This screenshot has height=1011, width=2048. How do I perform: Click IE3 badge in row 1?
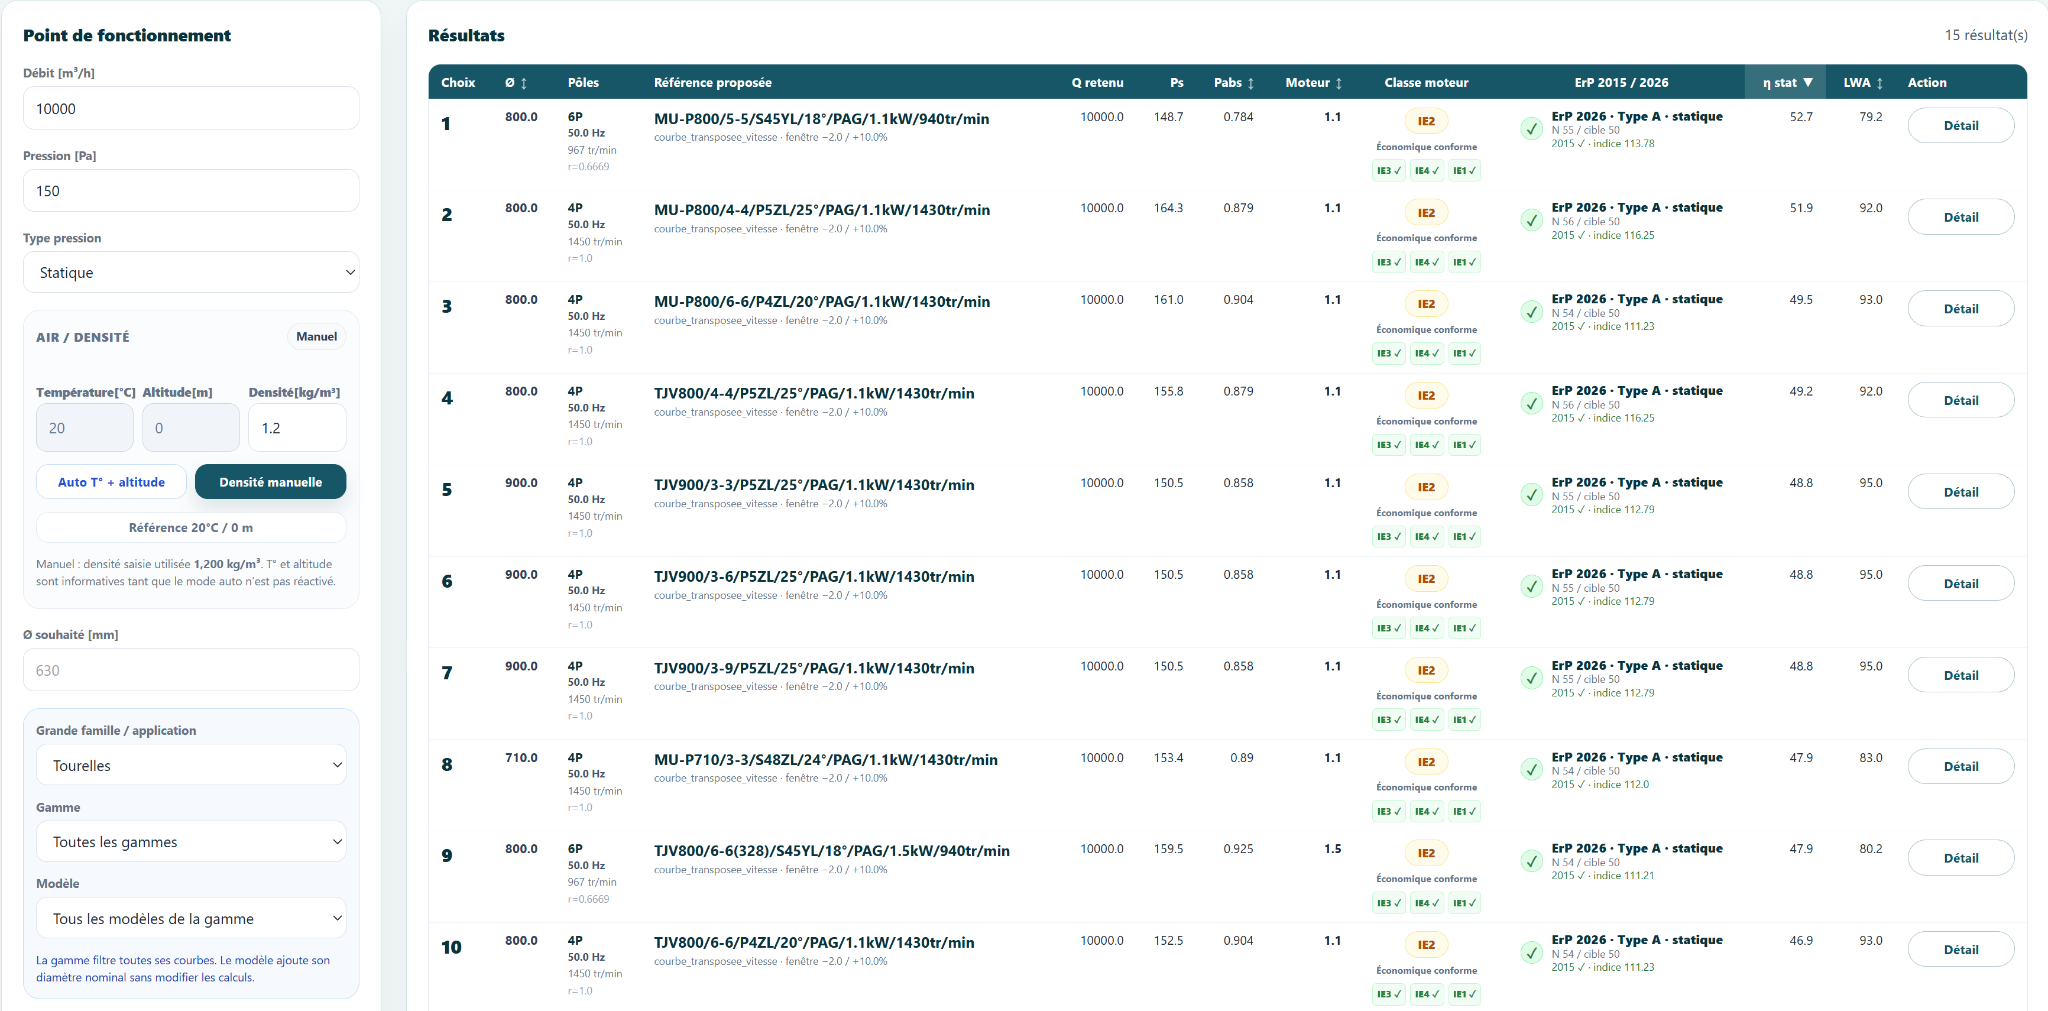coord(1388,171)
